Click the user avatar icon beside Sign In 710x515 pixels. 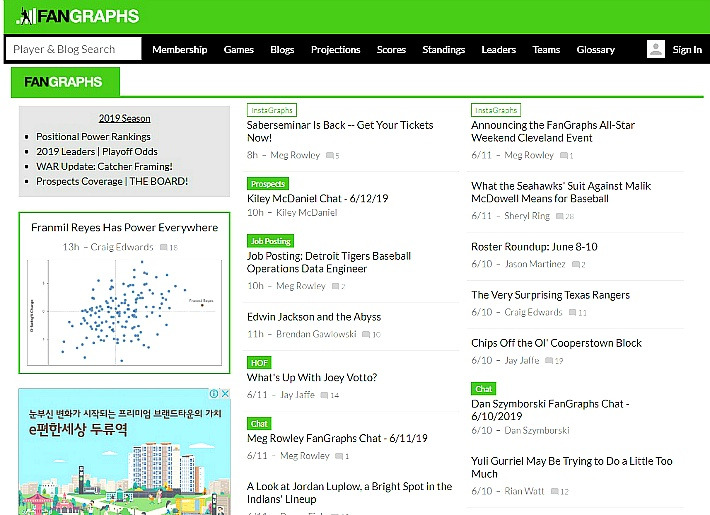coord(656,49)
